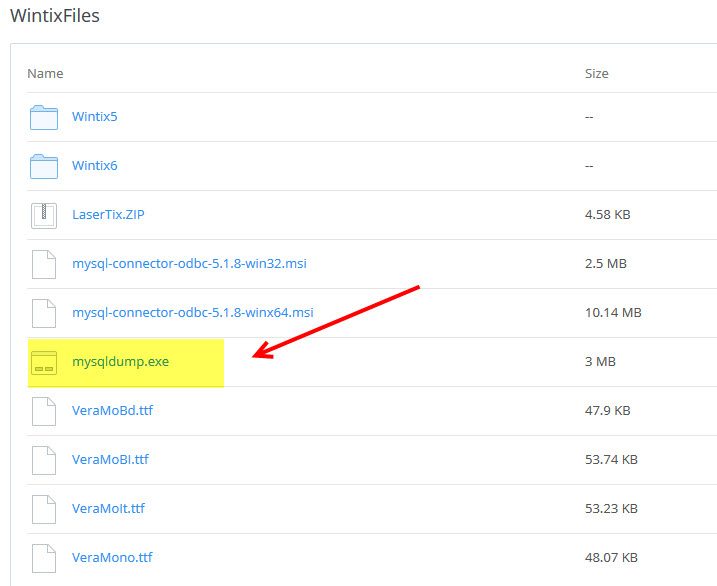Select the mysql-connector win32.msi file icon

(x=44, y=264)
